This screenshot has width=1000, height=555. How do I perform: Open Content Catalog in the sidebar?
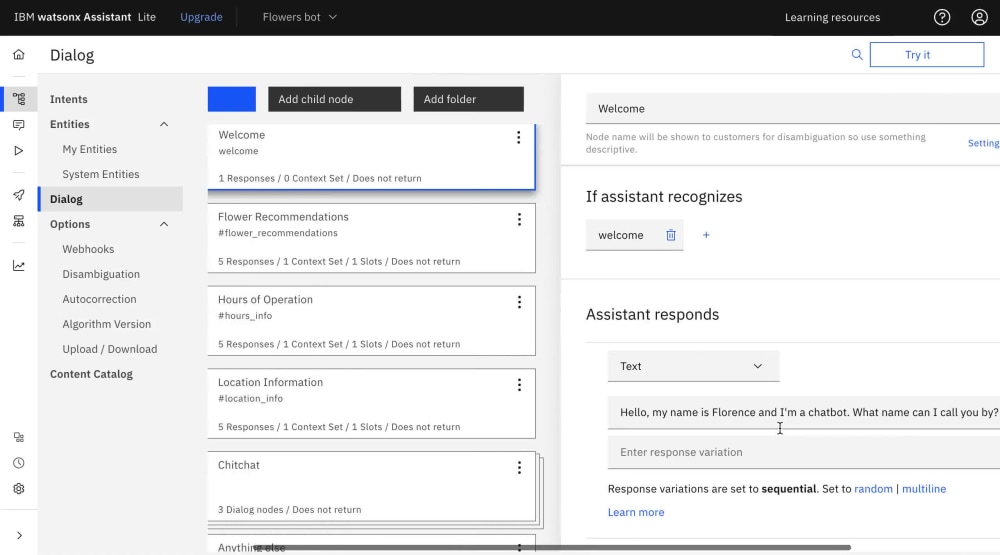point(91,374)
